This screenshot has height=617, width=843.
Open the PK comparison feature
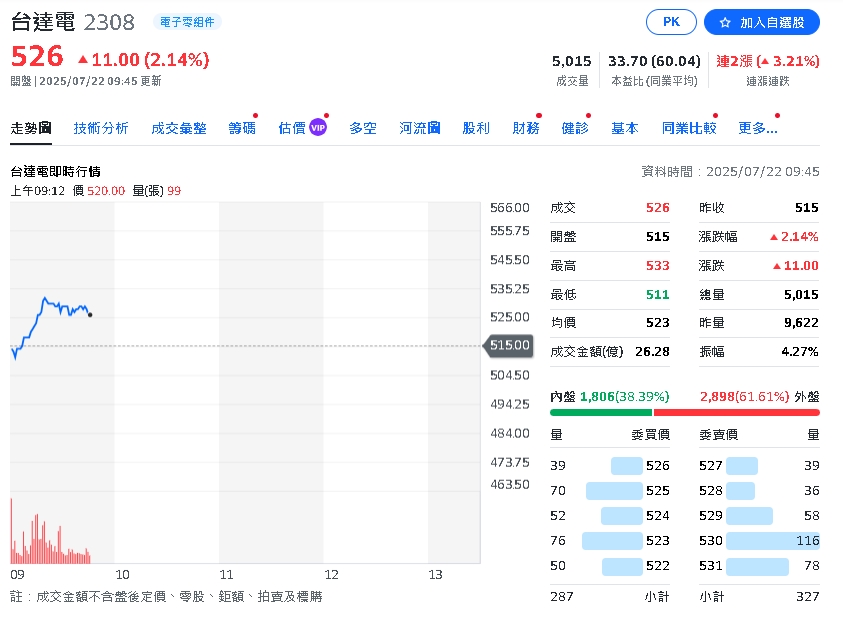(x=671, y=21)
